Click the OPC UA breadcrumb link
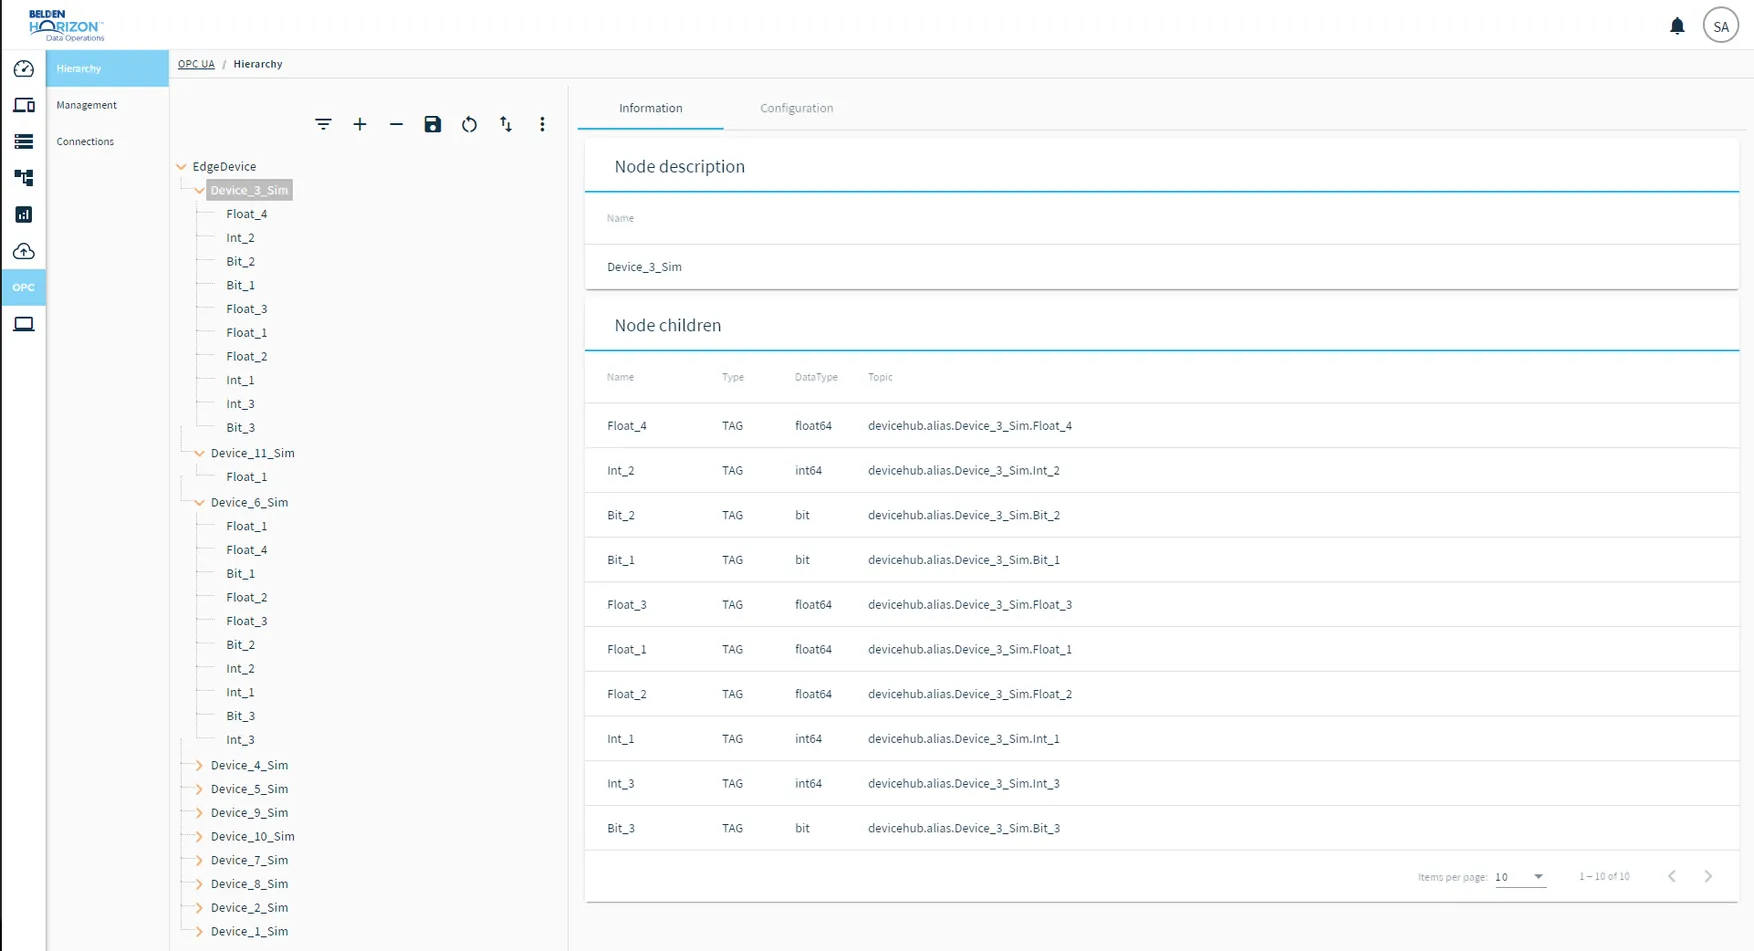 (196, 64)
